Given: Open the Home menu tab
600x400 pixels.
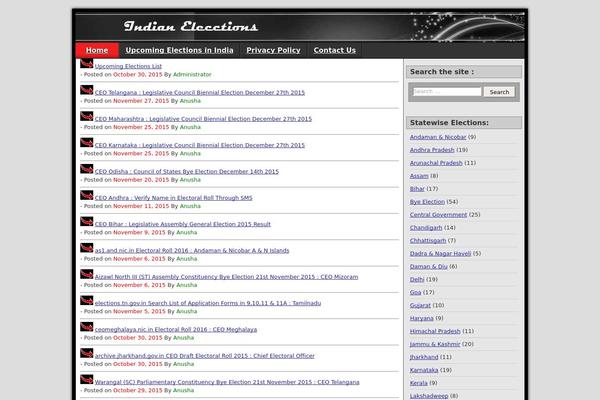Looking at the screenshot, I should [97, 50].
